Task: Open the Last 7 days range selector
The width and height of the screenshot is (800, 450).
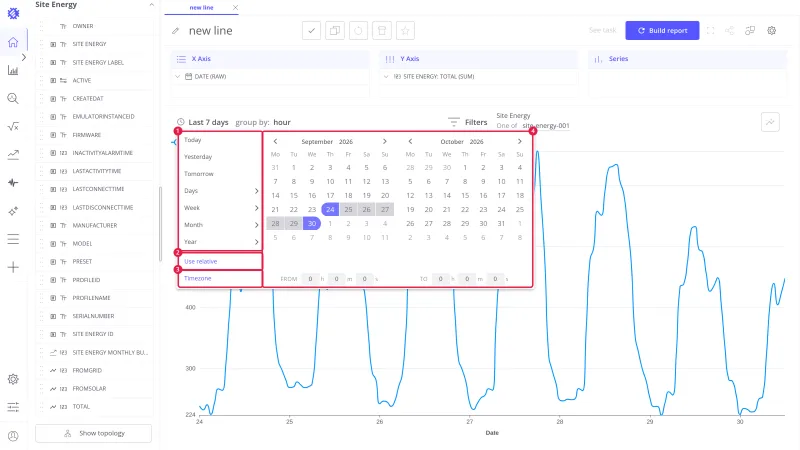Action: tap(208, 122)
